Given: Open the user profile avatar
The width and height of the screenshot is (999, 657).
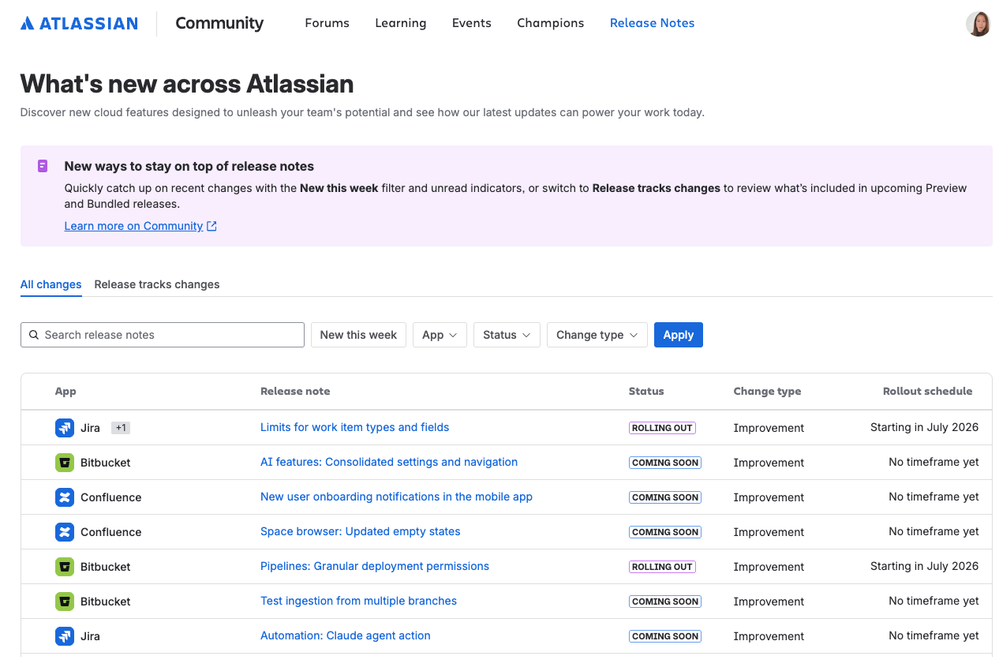Looking at the screenshot, I should (978, 24).
